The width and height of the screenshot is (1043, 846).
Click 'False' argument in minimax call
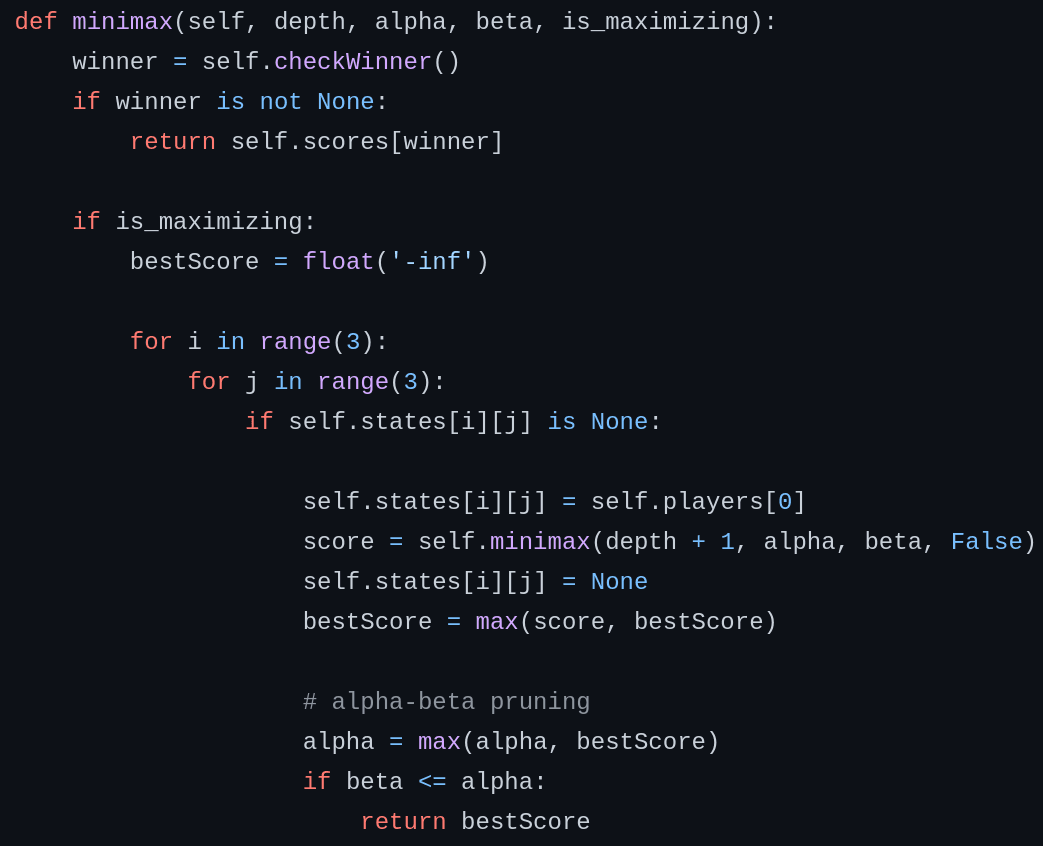point(986,541)
